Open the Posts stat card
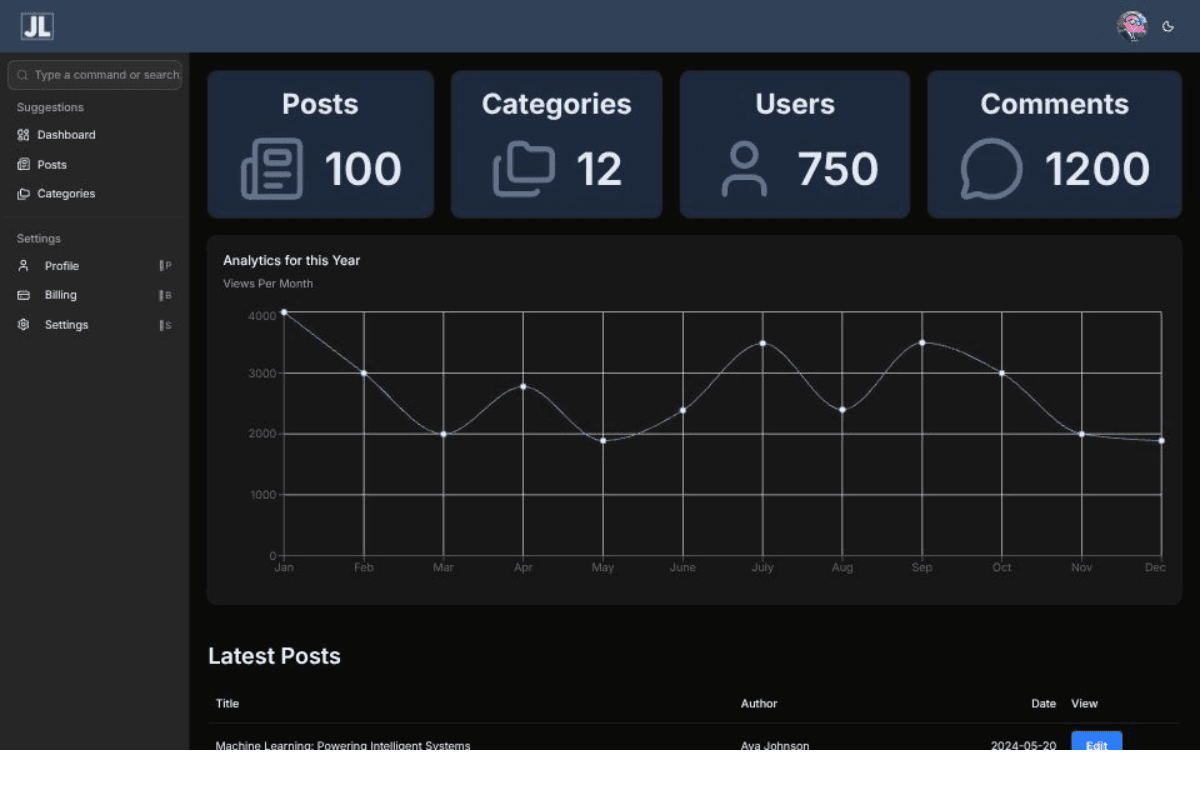This screenshot has width=1200, height=798. coord(321,144)
